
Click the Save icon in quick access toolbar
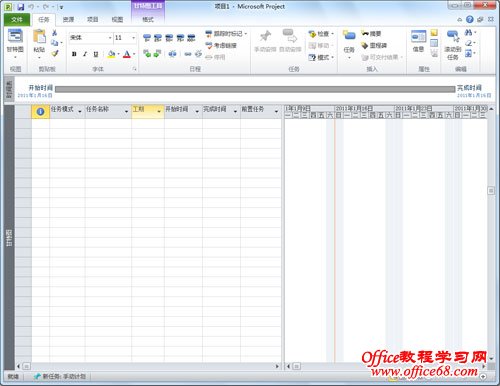coord(21,7)
